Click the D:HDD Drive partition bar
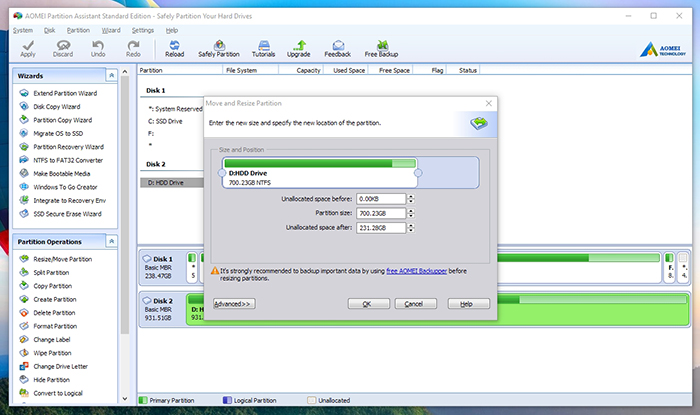This screenshot has width=700, height=415. tap(320, 172)
